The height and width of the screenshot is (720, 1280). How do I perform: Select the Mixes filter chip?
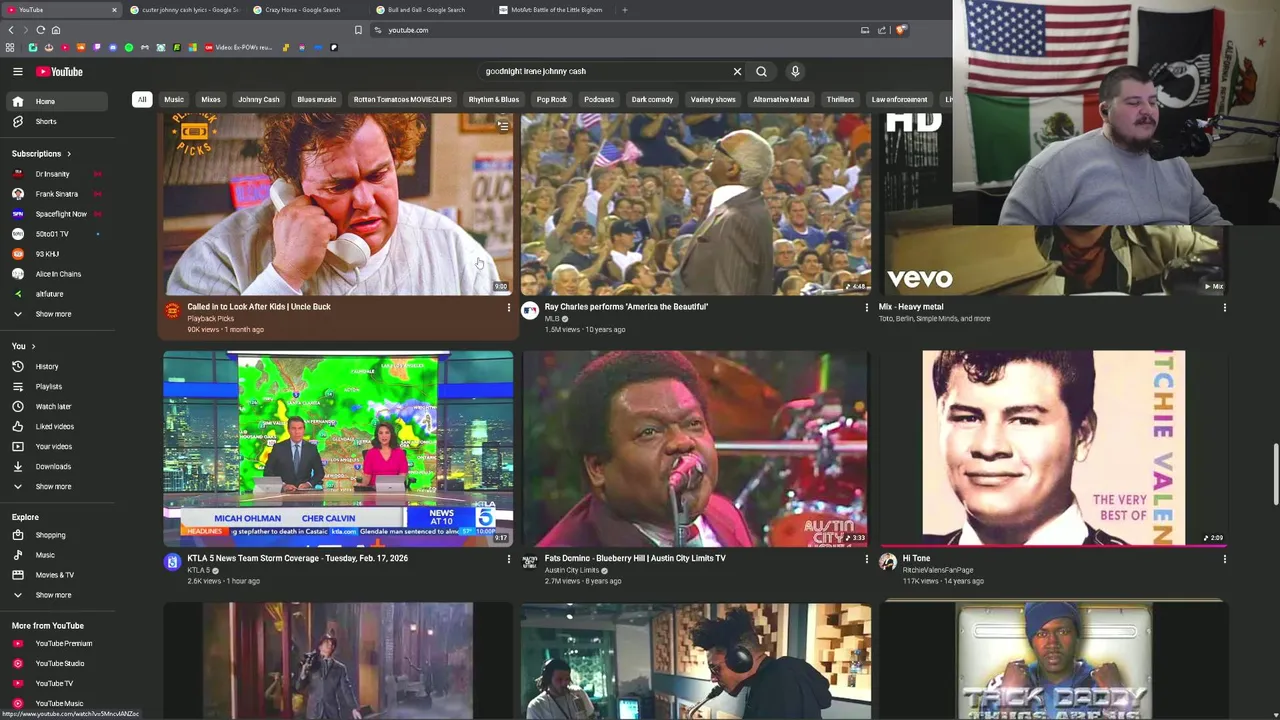(211, 99)
